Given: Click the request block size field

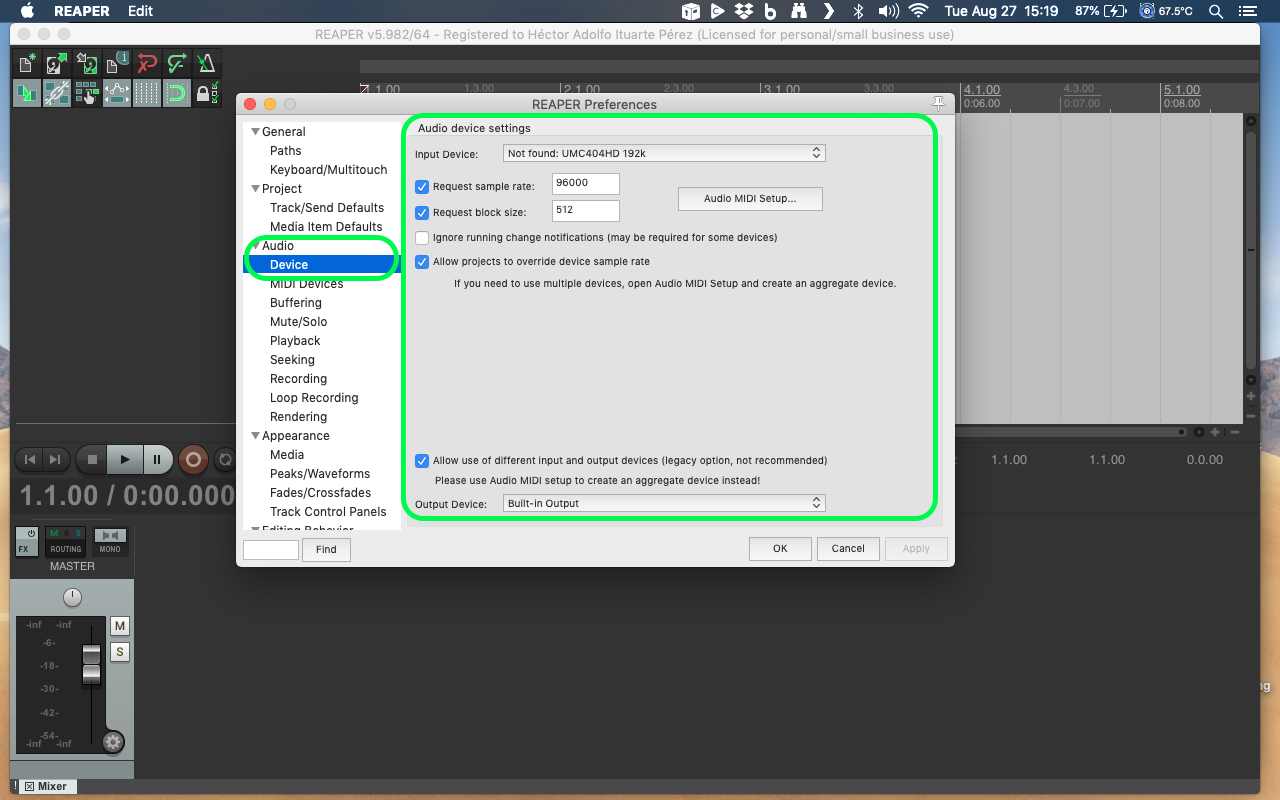Looking at the screenshot, I should (585, 211).
